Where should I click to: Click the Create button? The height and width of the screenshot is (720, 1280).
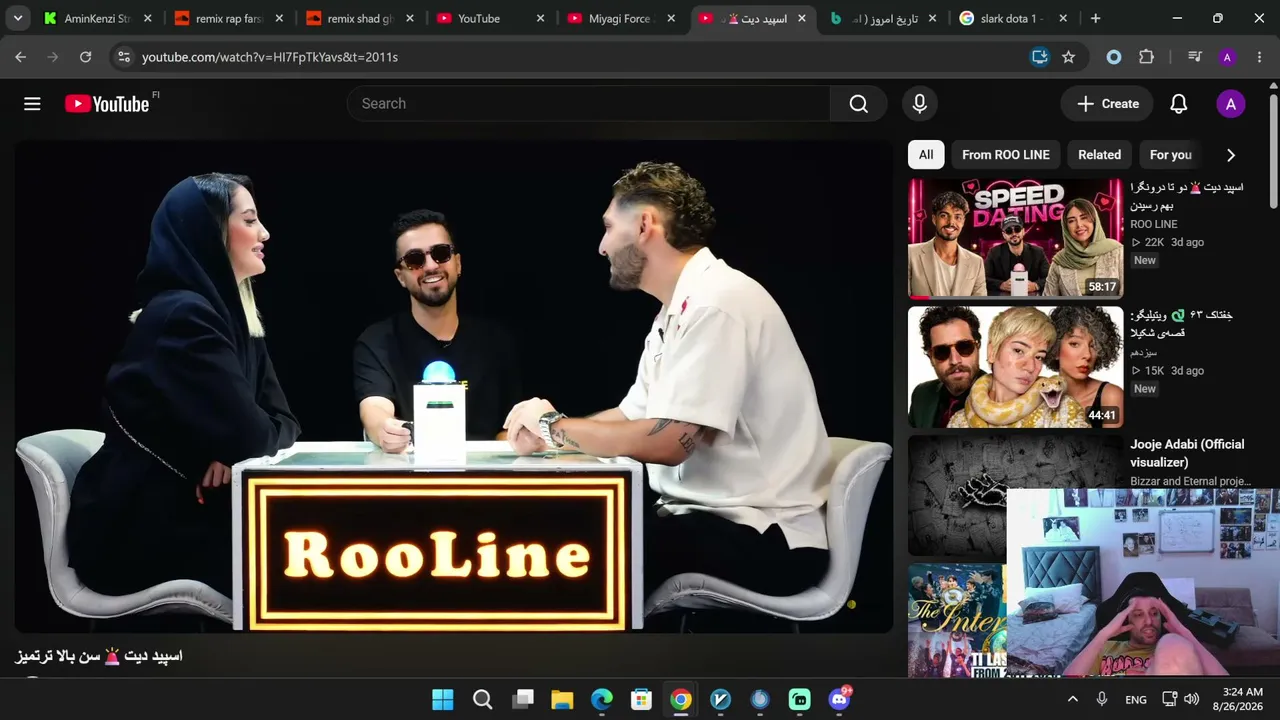pos(1107,104)
